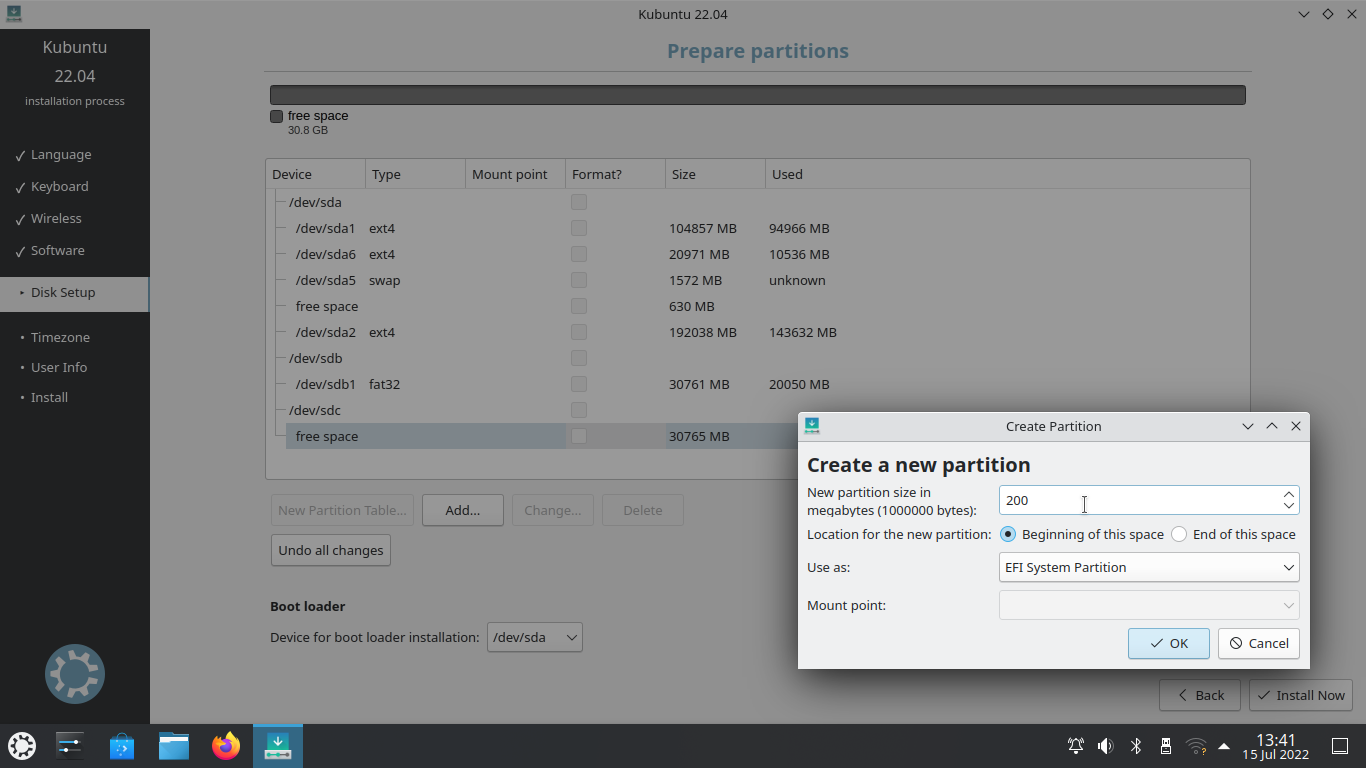Launch Firefox from the taskbar
Image resolution: width=1366 pixels, height=768 pixels.
pos(226,746)
